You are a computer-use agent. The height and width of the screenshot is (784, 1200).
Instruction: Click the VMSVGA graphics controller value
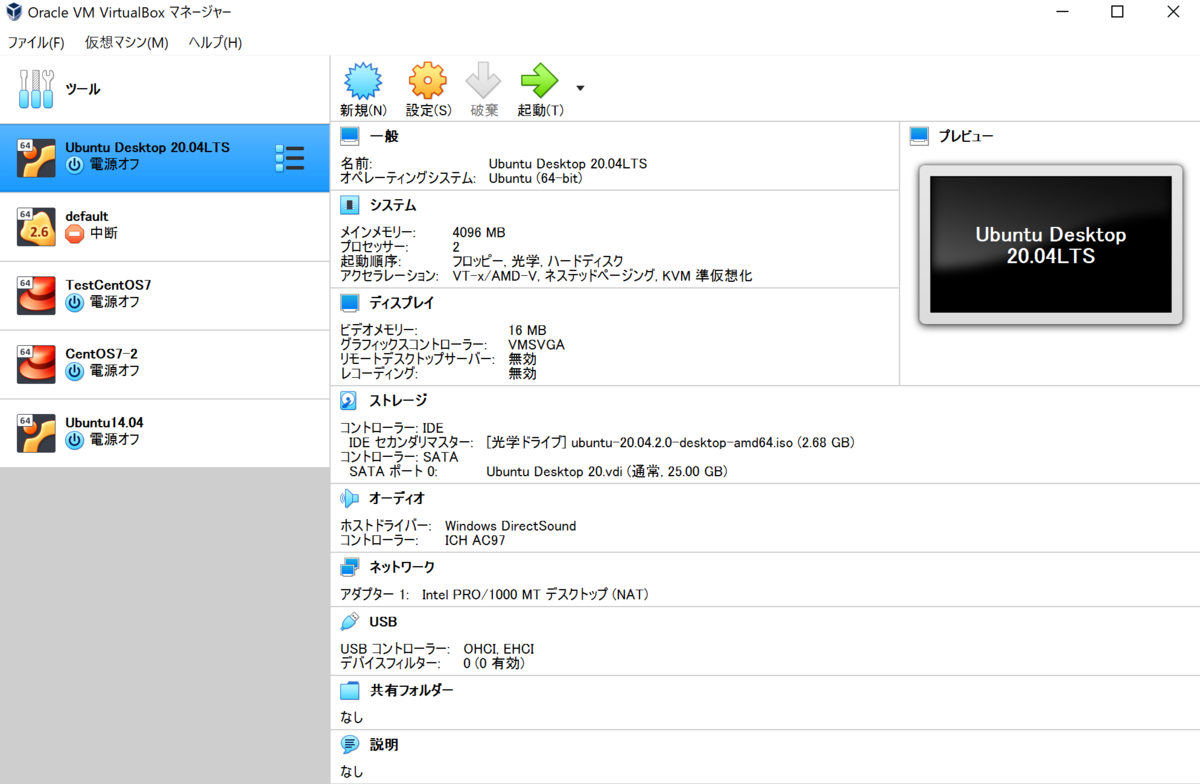click(x=536, y=345)
